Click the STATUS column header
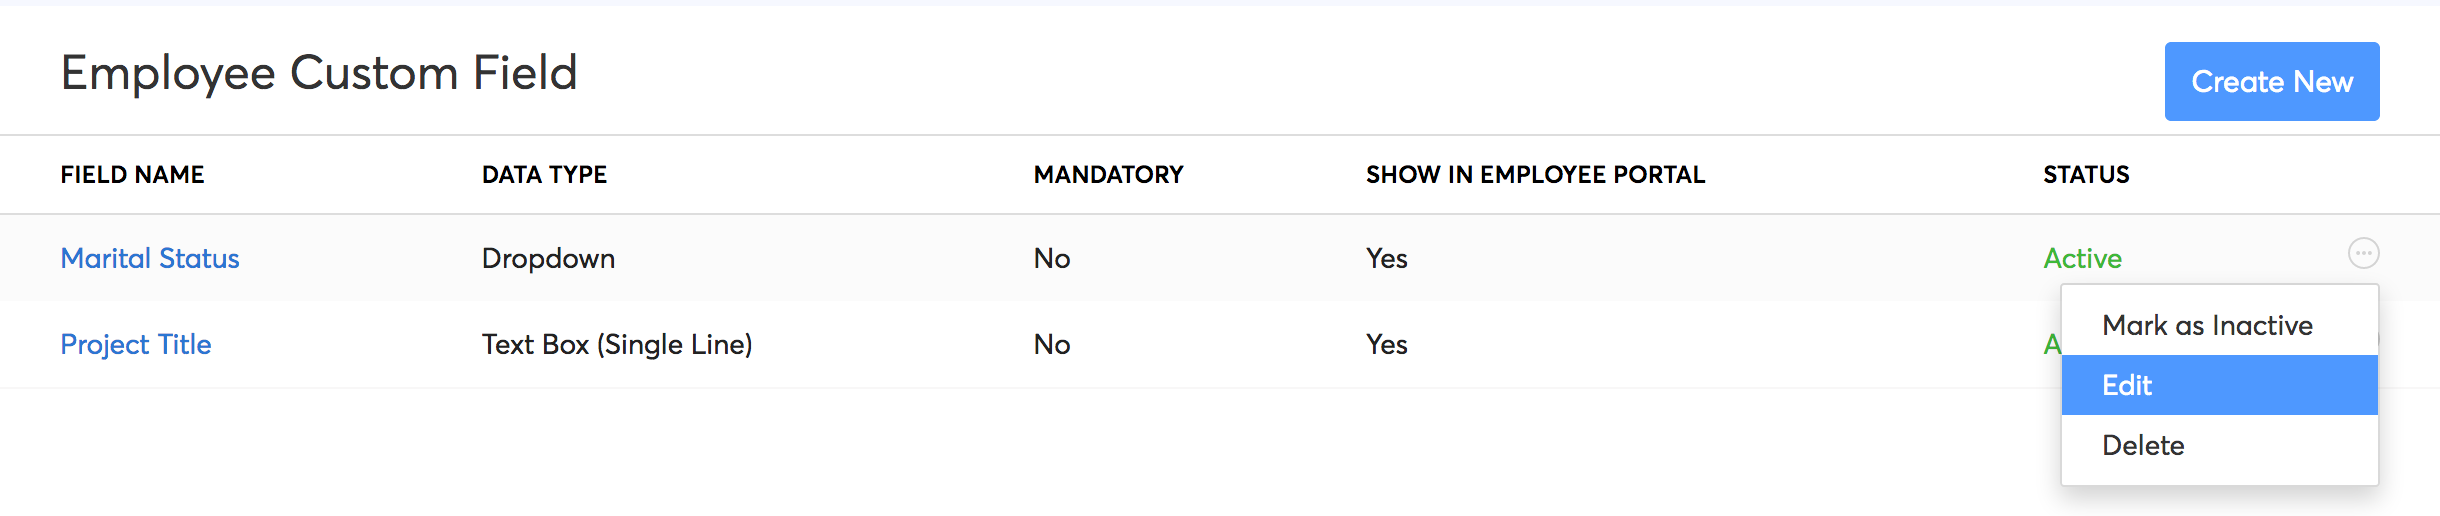Image resolution: width=2440 pixels, height=516 pixels. (x=2086, y=175)
